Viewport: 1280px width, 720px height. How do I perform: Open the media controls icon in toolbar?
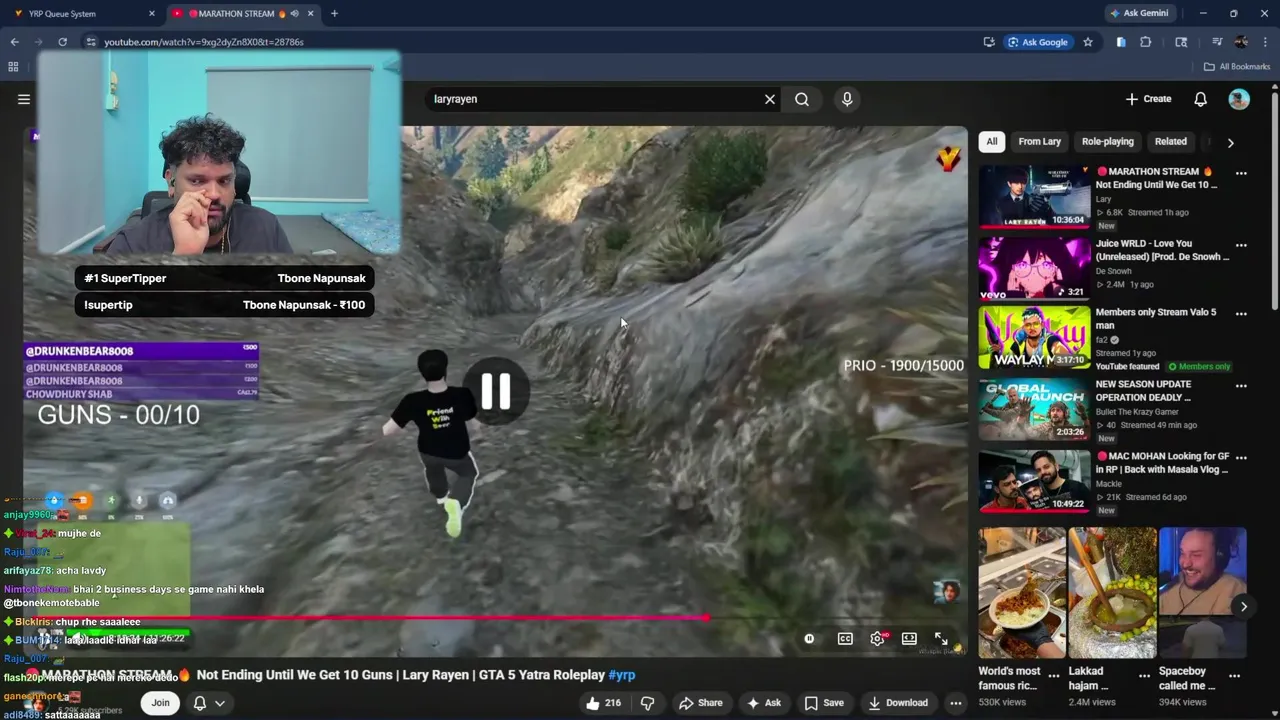(1217, 42)
